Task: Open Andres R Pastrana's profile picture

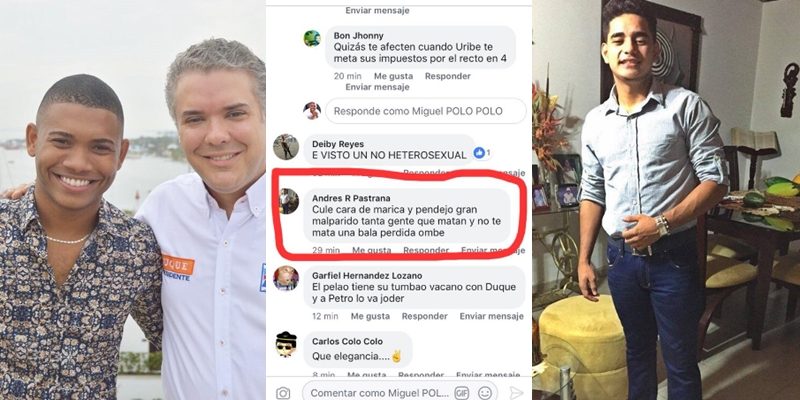Action: pos(289,201)
